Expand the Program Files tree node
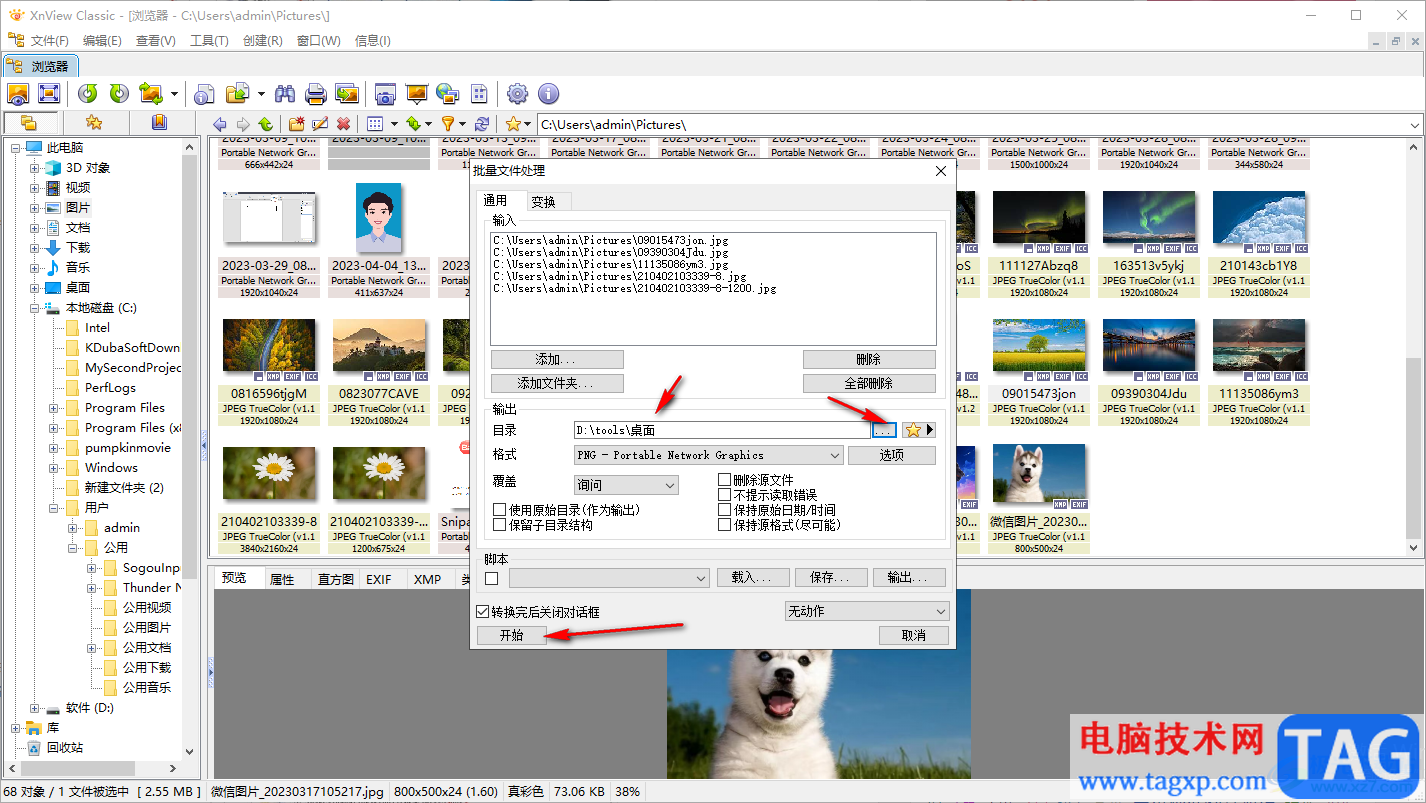The image size is (1426, 803). coord(54,408)
